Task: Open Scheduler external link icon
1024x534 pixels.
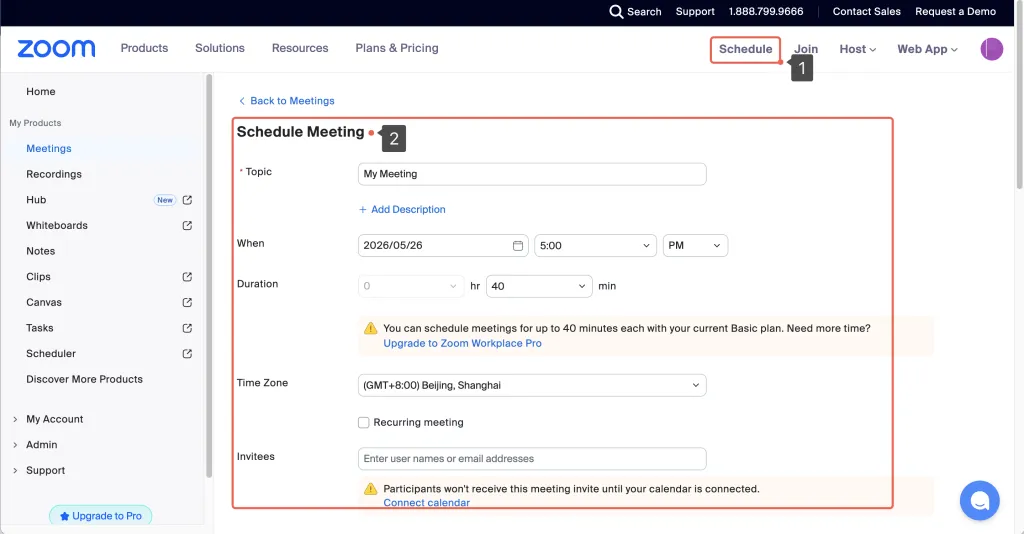Action: 187,353
